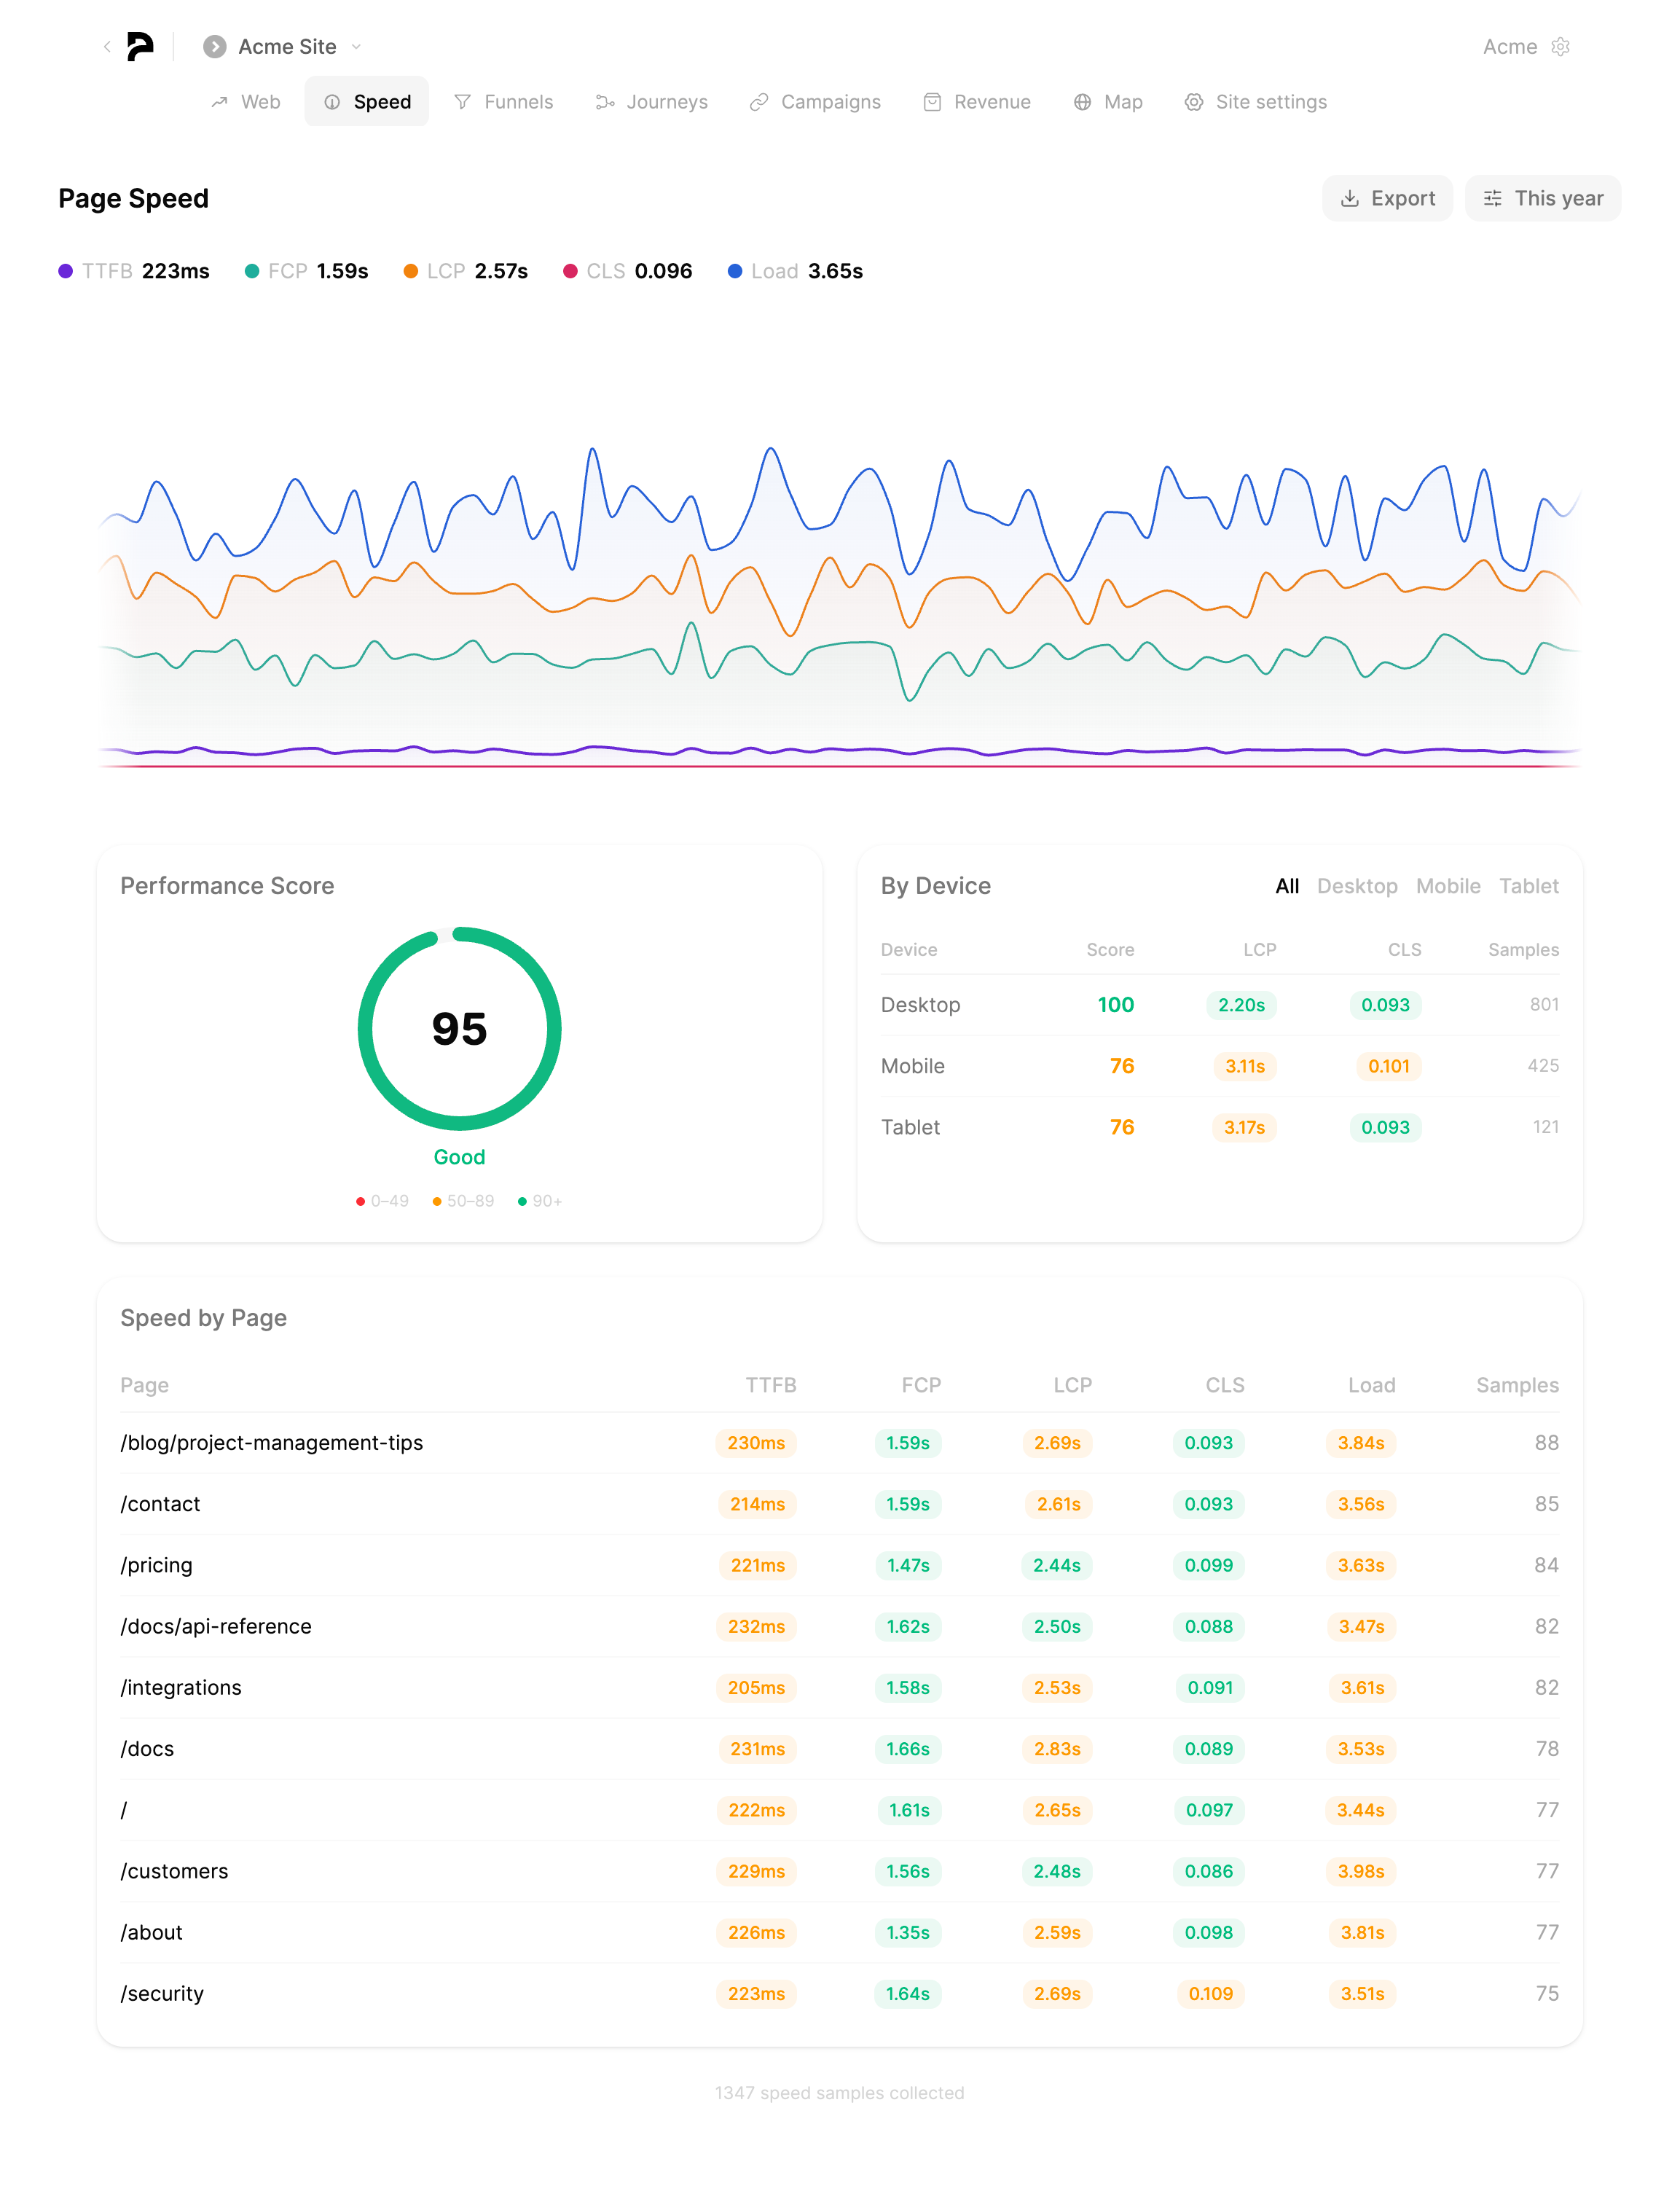The width and height of the screenshot is (1680, 2199).
Task: Click the Map globe icon
Action: tap(1082, 102)
